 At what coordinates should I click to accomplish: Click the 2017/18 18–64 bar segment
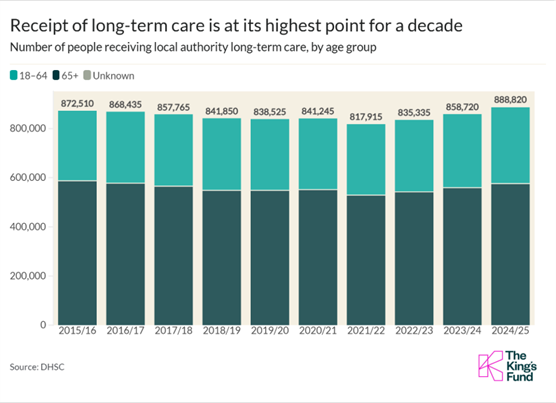point(174,150)
